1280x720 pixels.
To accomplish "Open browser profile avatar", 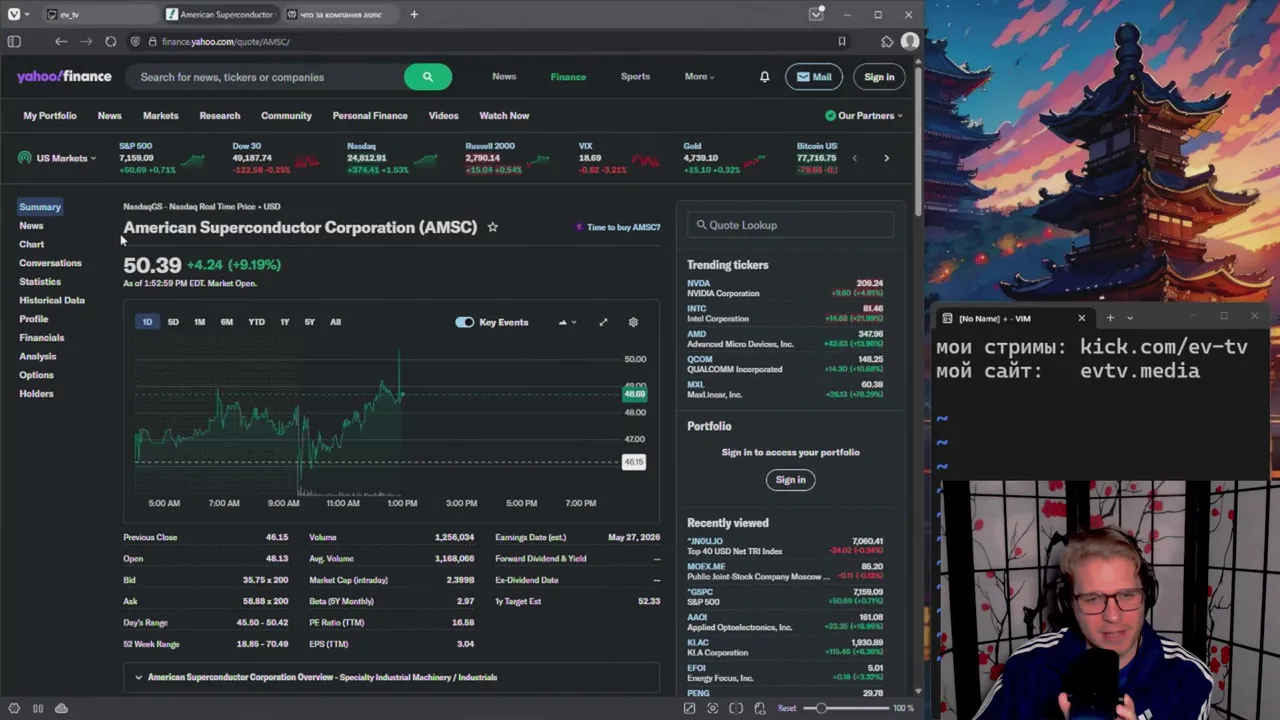I will (x=909, y=42).
